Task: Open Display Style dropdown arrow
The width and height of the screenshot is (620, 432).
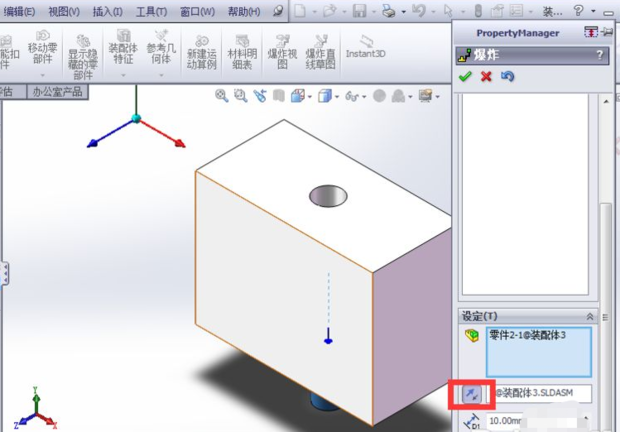Action: (x=337, y=96)
